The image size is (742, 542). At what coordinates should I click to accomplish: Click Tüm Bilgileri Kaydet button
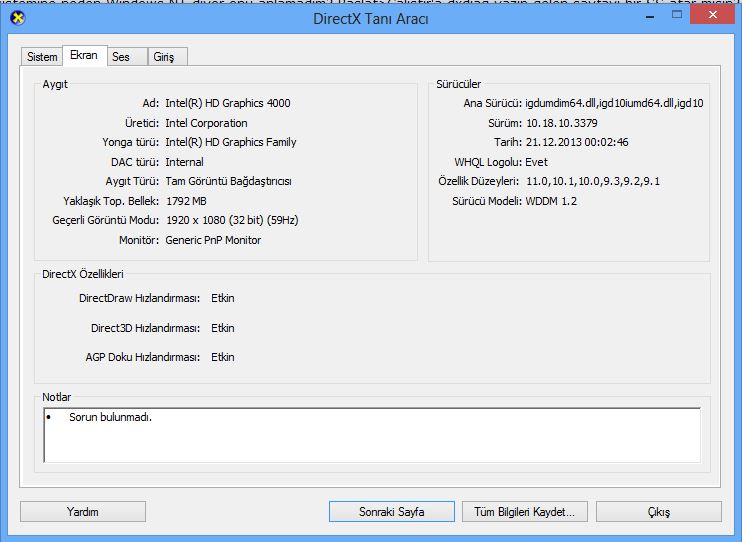[525, 512]
